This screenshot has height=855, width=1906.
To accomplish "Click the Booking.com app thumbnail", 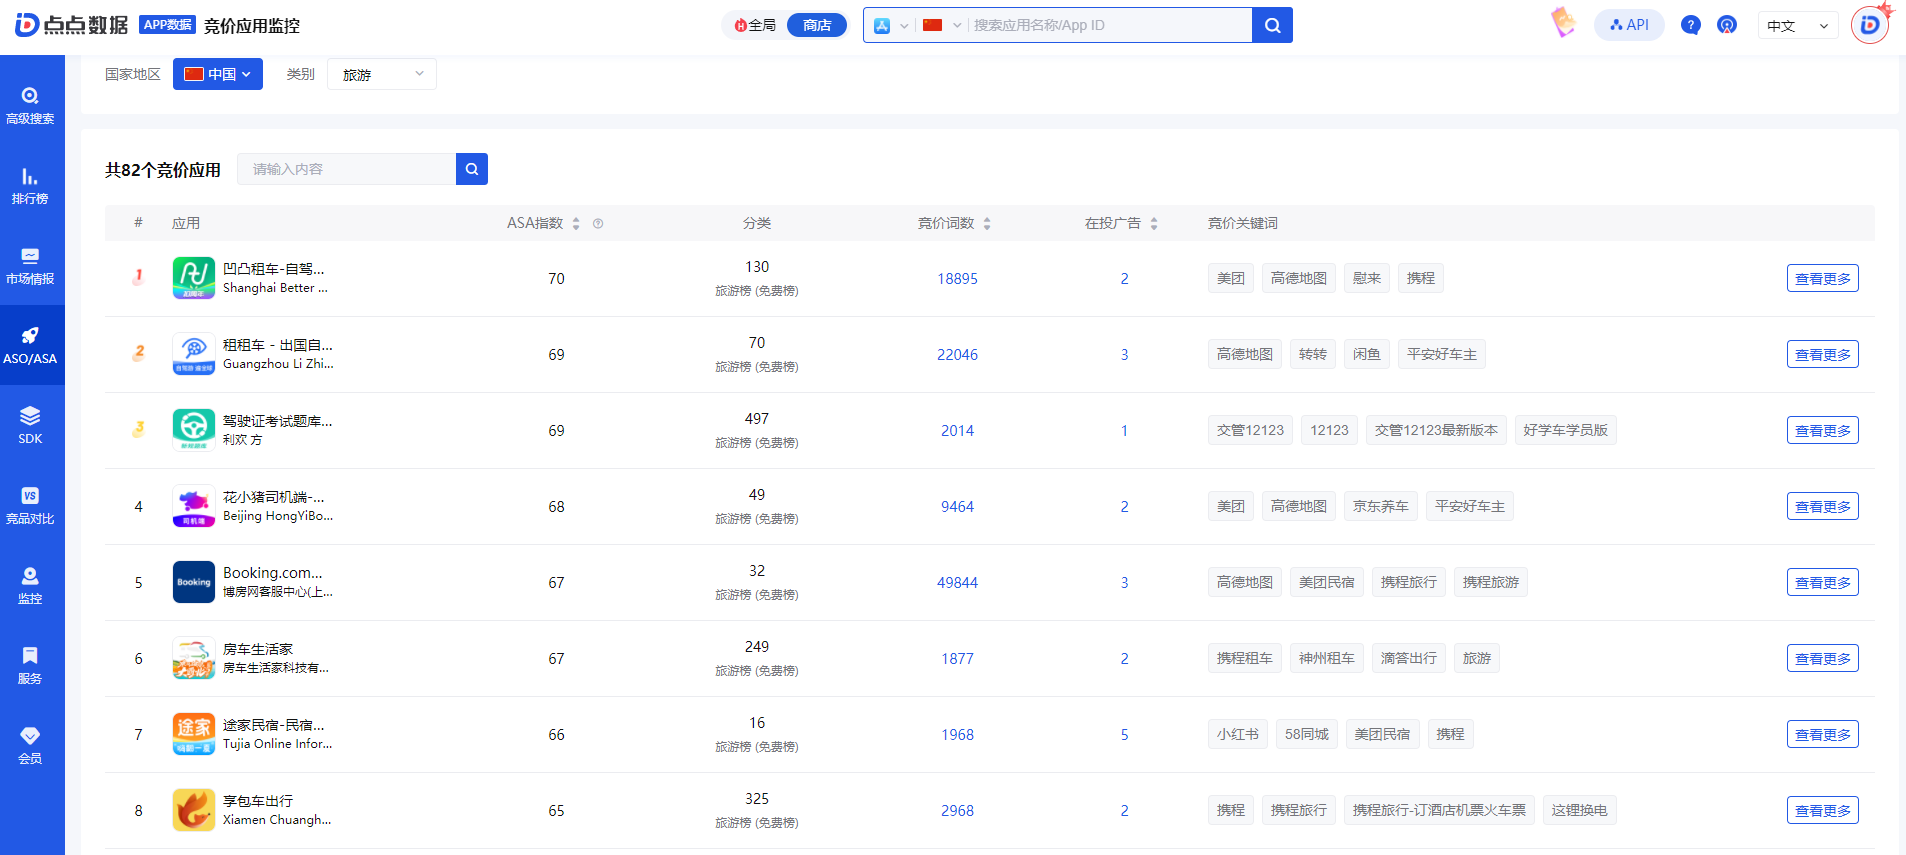I will click(x=194, y=582).
